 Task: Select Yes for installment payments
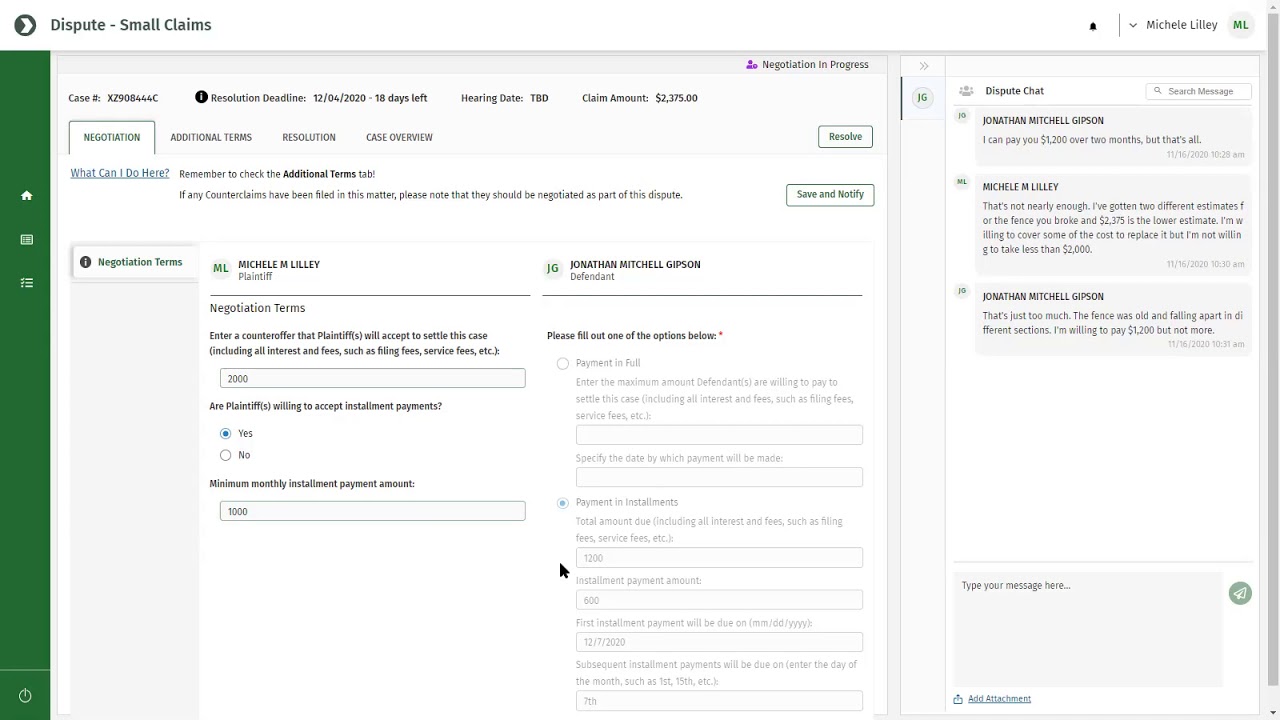coord(226,433)
